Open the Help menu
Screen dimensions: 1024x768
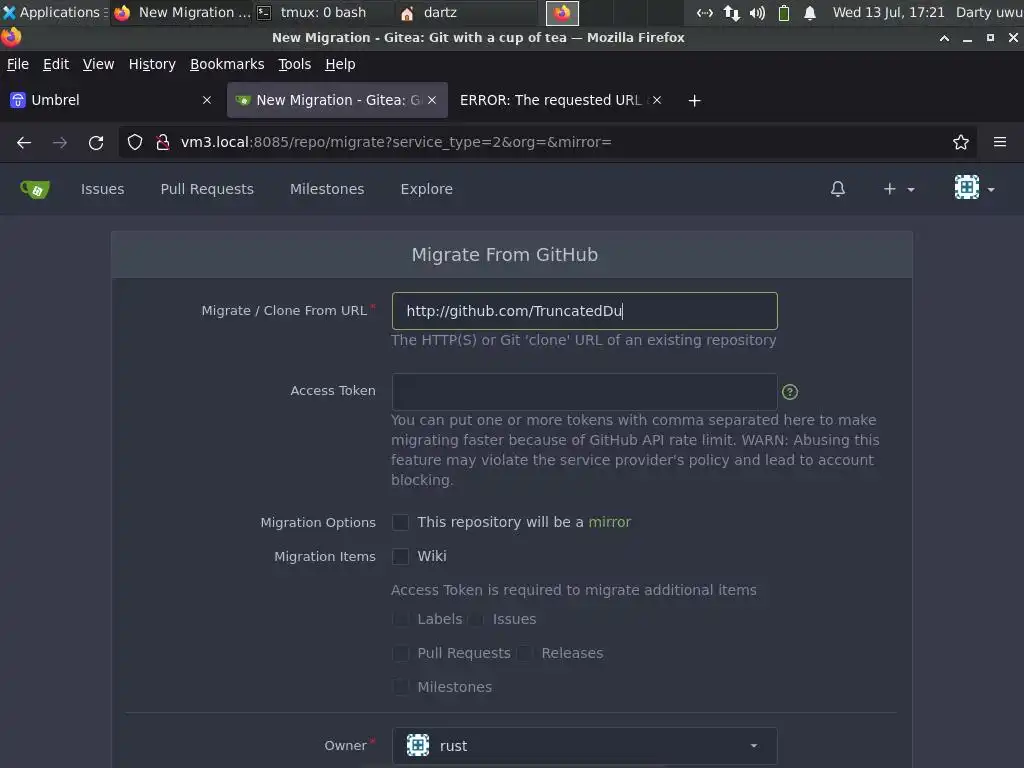click(x=340, y=64)
